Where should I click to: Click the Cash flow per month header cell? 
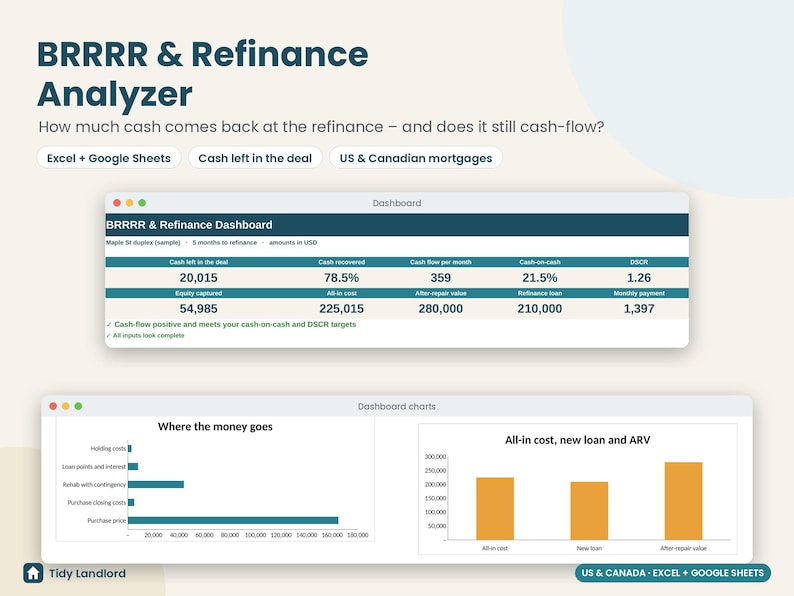tap(441, 262)
